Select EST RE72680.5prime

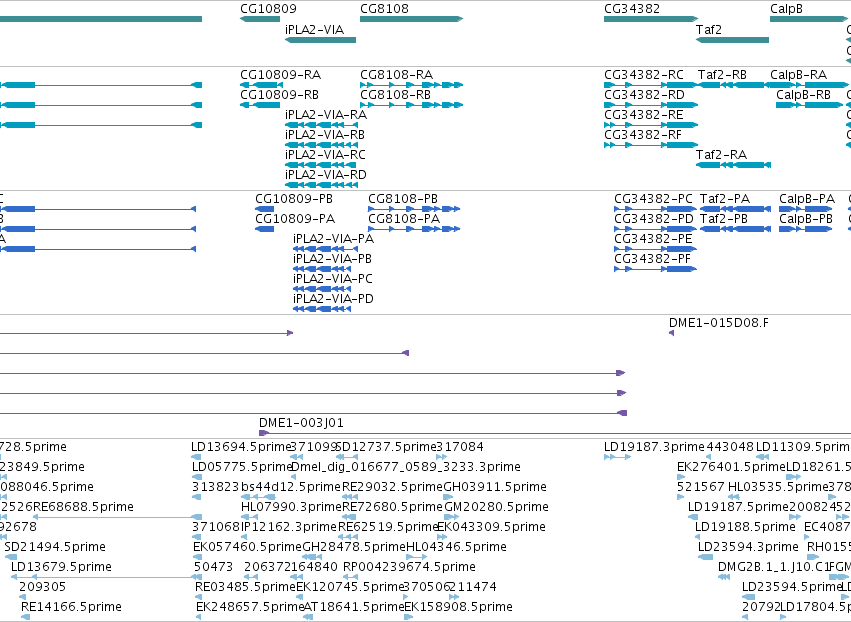[x=392, y=507]
